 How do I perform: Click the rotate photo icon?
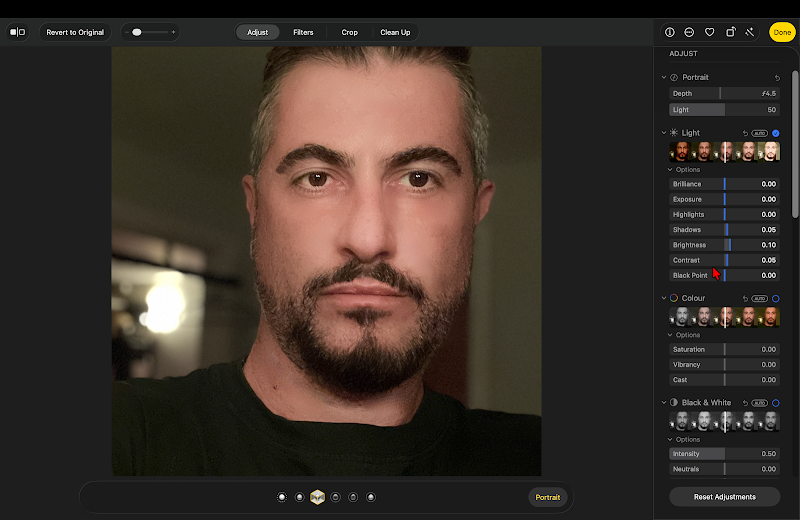point(731,32)
